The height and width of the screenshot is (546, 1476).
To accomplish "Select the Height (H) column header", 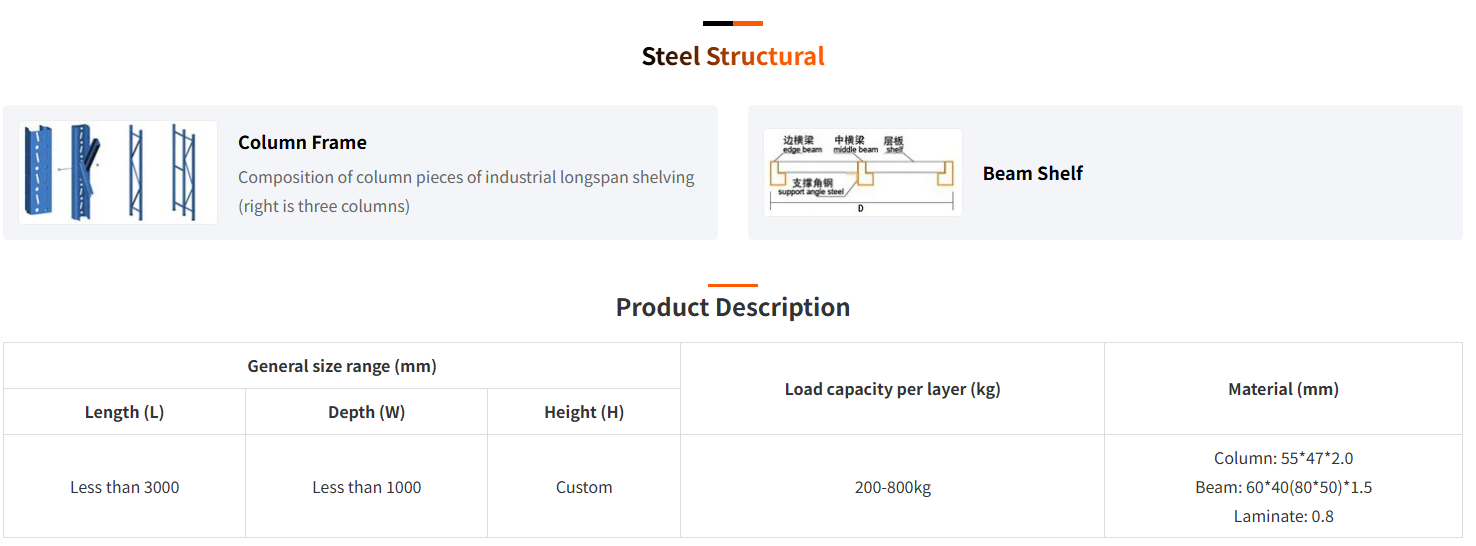I will click(584, 412).
